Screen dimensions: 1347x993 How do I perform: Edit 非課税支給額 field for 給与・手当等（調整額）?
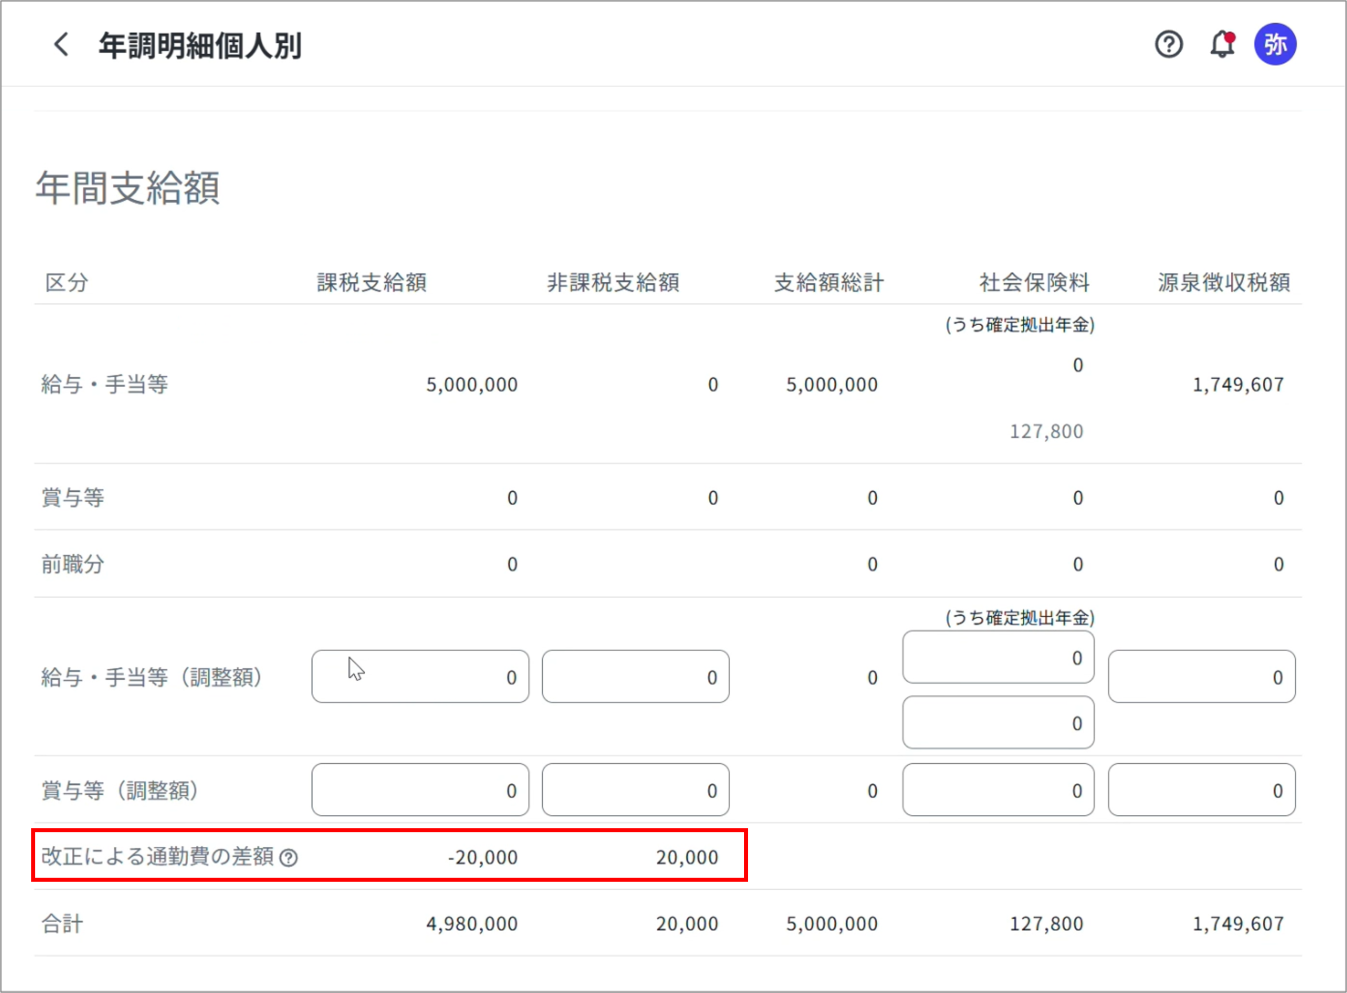(635, 677)
